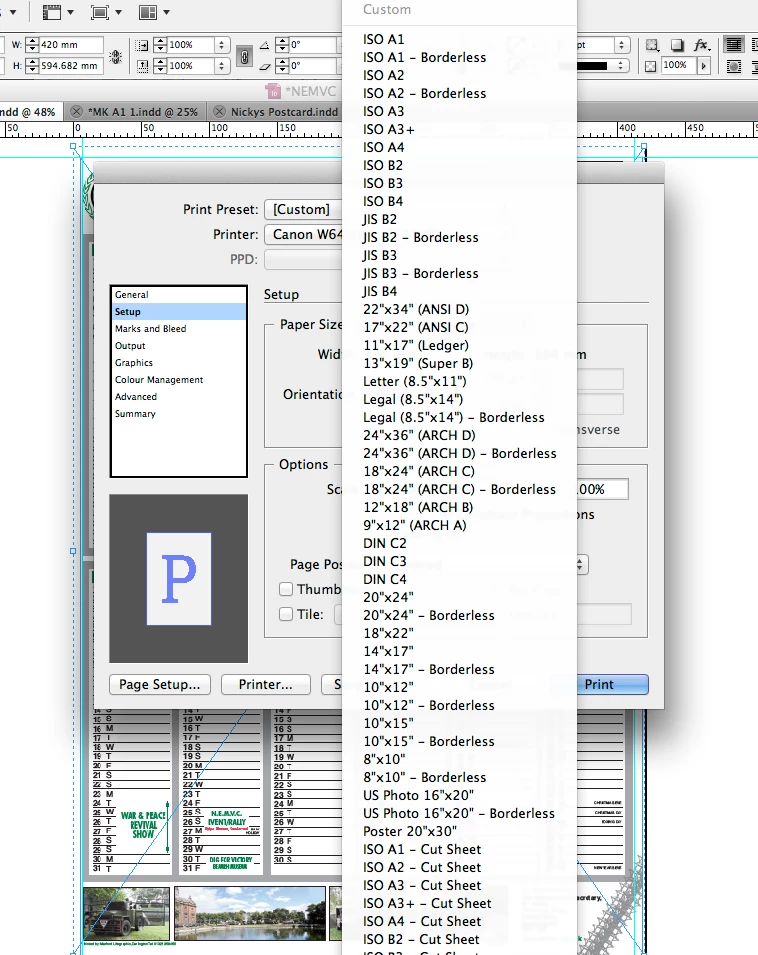This screenshot has height=955, width=758.
Task: Close the MK A1 1.indd tab using its X
Action: pyautogui.click(x=76, y=112)
